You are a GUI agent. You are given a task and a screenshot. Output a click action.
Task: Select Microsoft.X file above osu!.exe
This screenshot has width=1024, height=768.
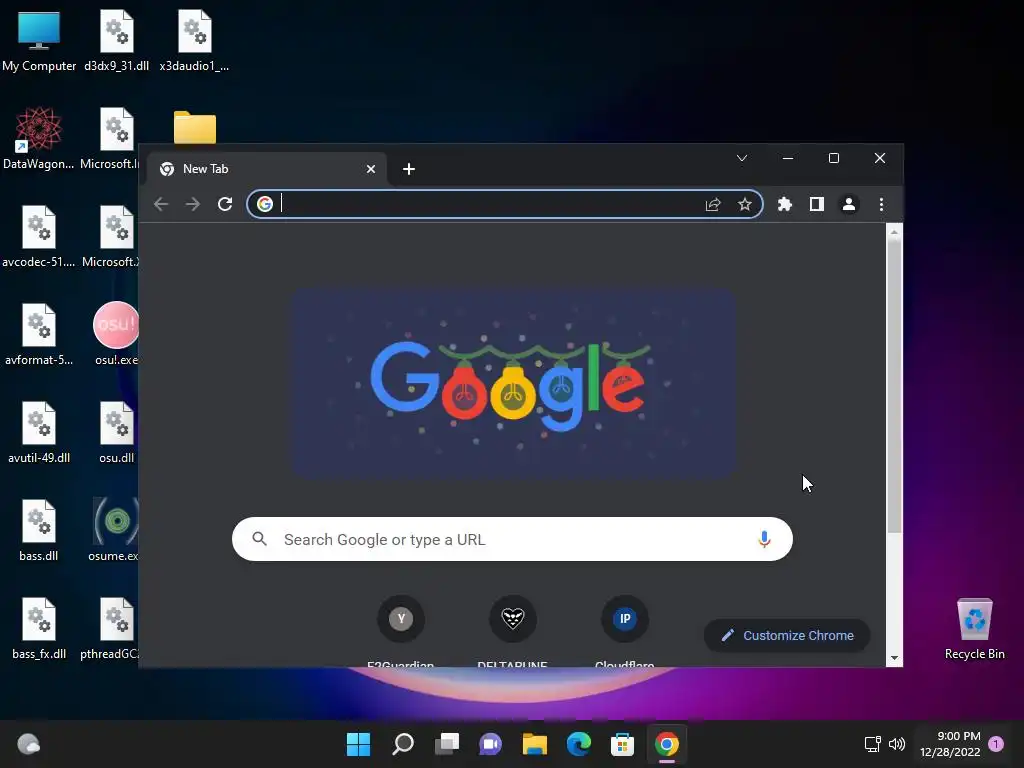click(111, 237)
